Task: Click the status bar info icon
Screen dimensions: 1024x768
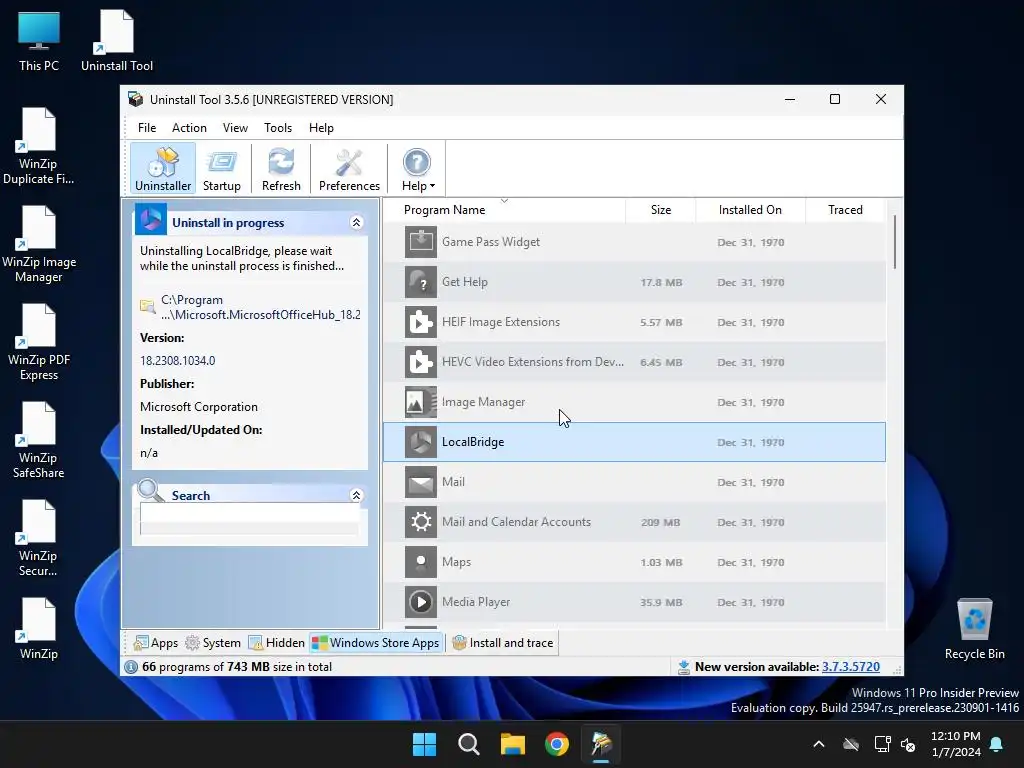Action: point(131,667)
